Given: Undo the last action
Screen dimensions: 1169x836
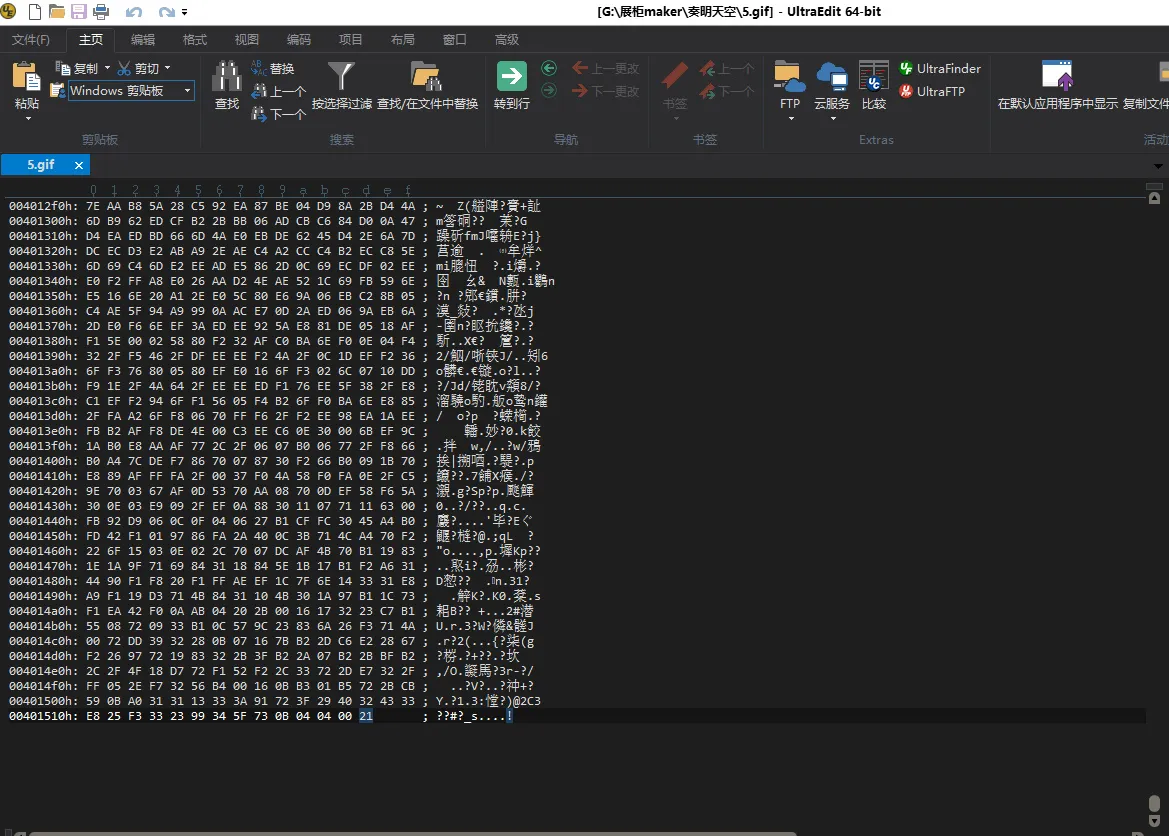Looking at the screenshot, I should [133, 12].
